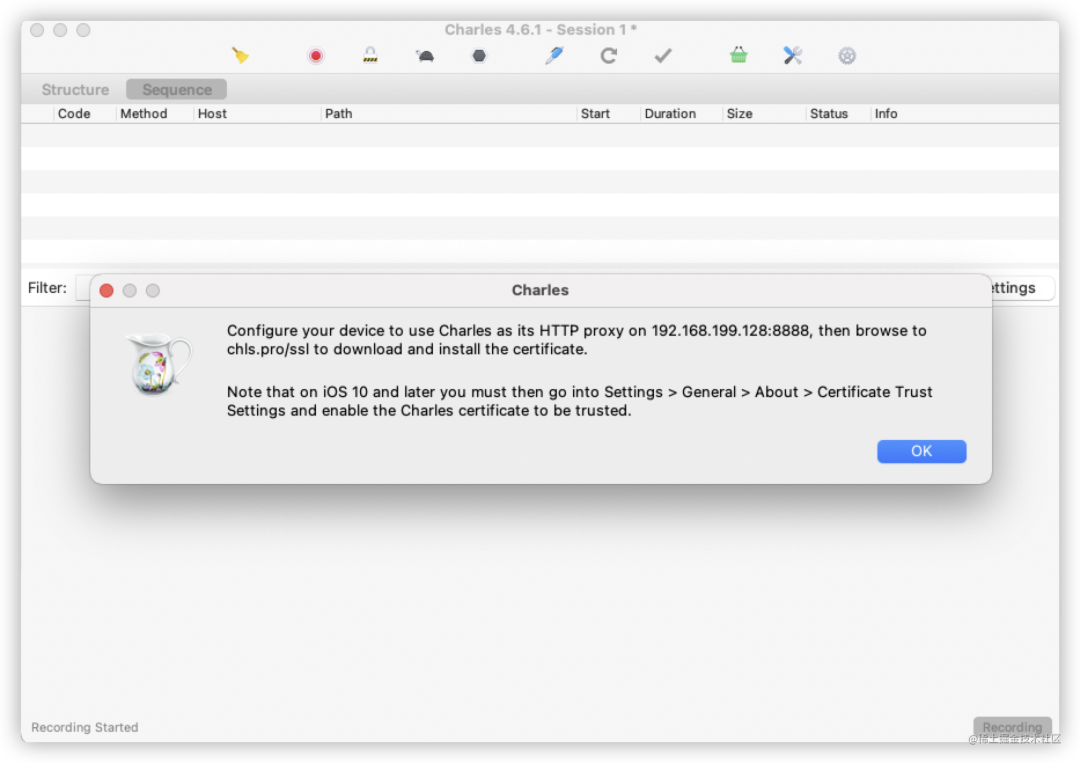The width and height of the screenshot is (1080, 763).
Task: Open Compose with the pen icon
Action: [x=554, y=55]
